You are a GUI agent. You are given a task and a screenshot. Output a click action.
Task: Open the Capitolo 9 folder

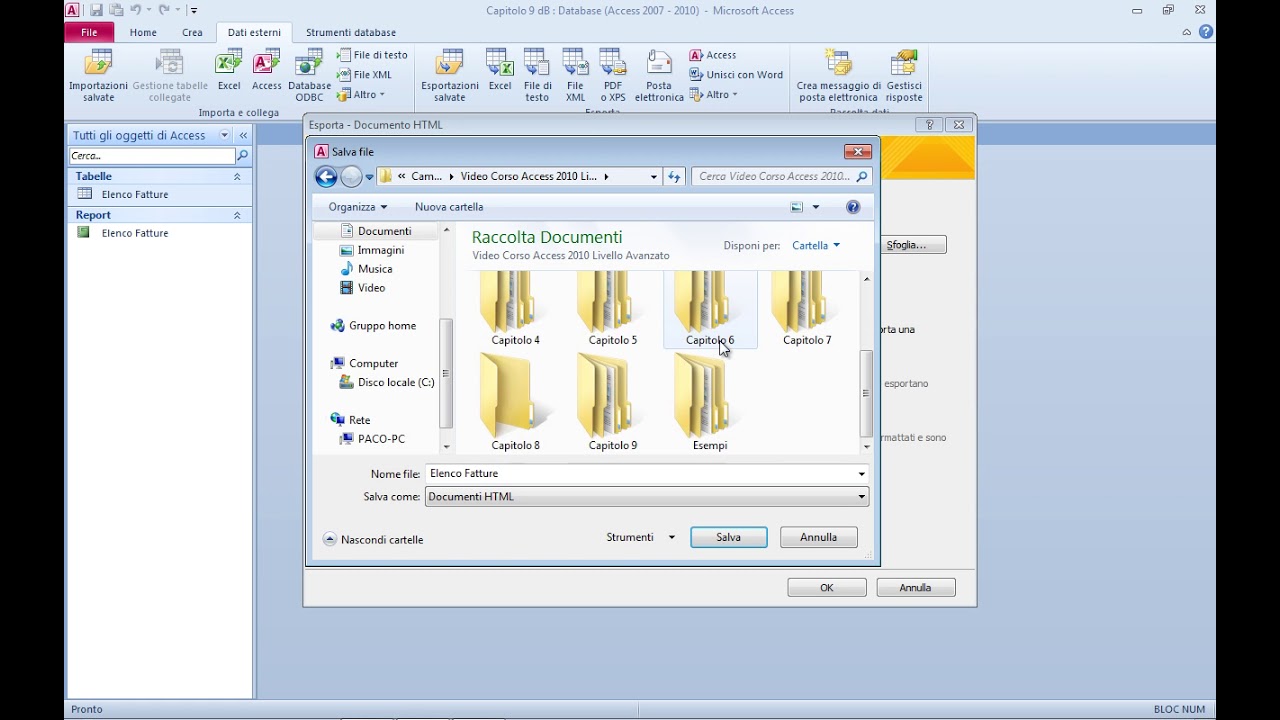coord(613,402)
